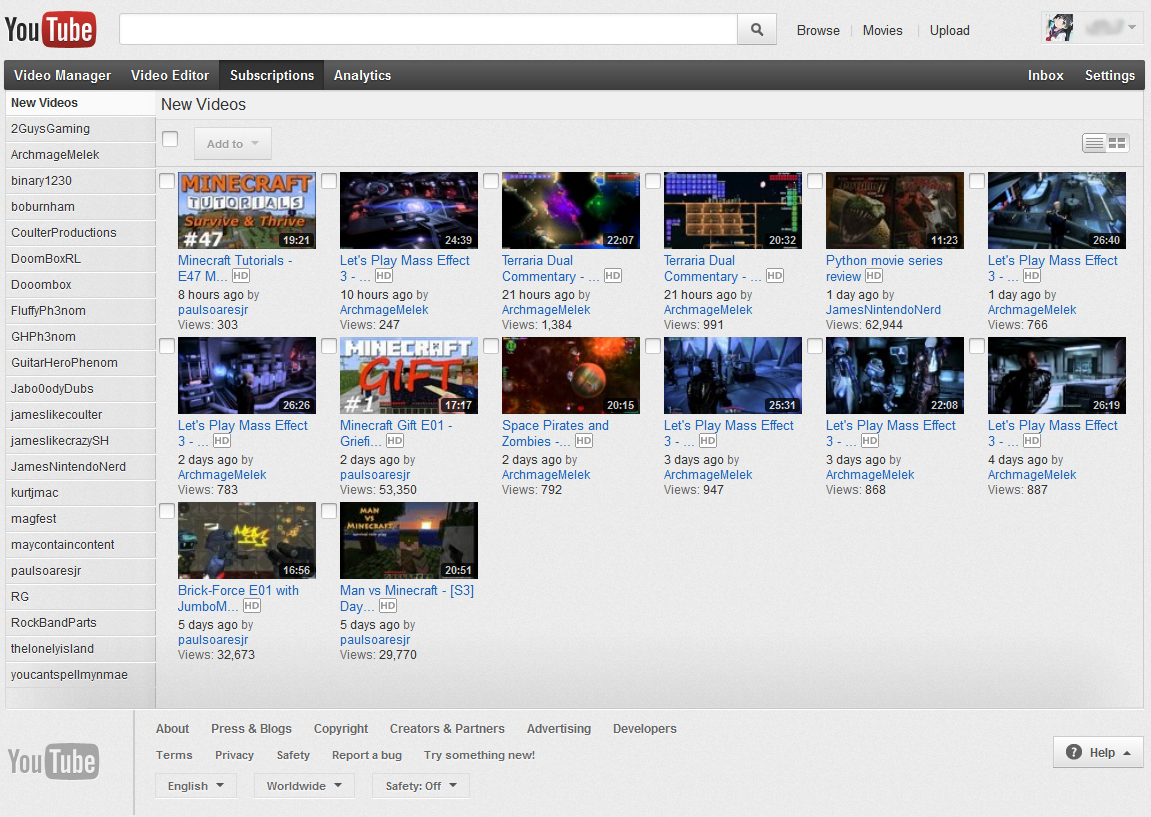Check the Terraria Dual Commentary 22:07 checkbox
Image resolution: width=1151 pixels, height=817 pixels.
click(491, 181)
